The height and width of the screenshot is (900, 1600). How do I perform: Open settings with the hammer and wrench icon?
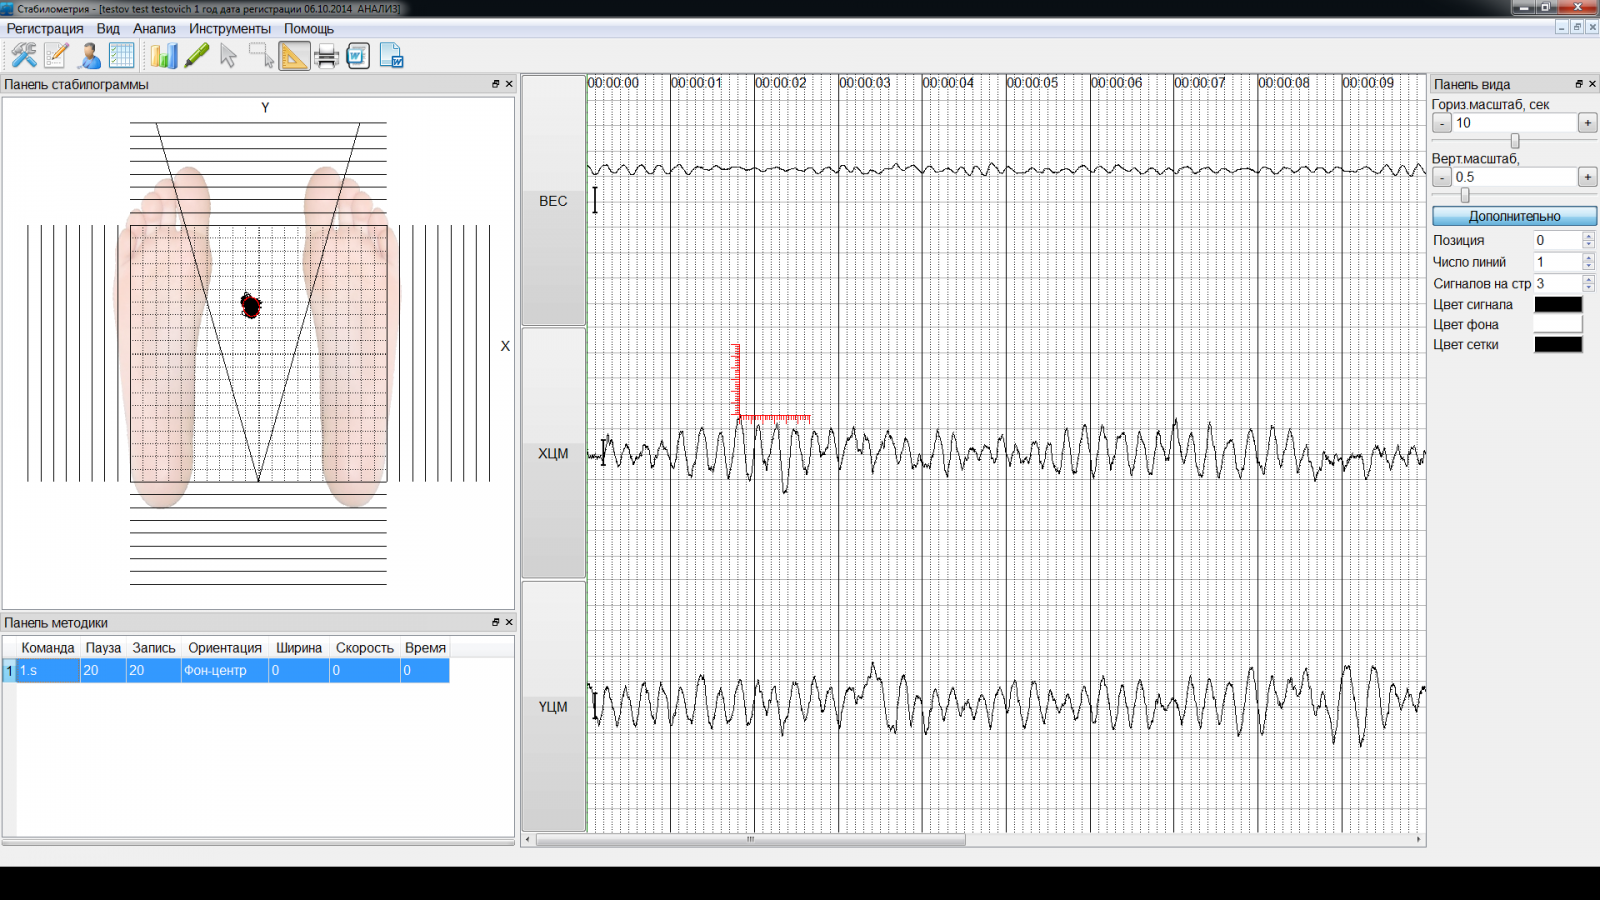(x=23, y=56)
